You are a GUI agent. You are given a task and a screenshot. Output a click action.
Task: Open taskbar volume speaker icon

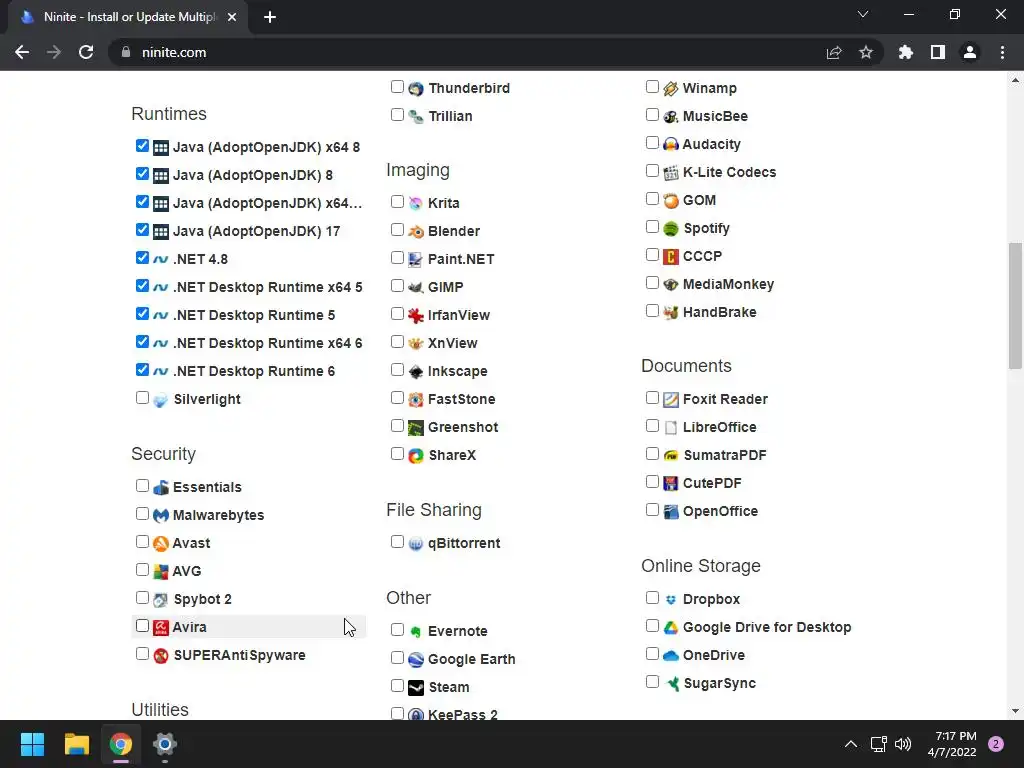(903, 744)
